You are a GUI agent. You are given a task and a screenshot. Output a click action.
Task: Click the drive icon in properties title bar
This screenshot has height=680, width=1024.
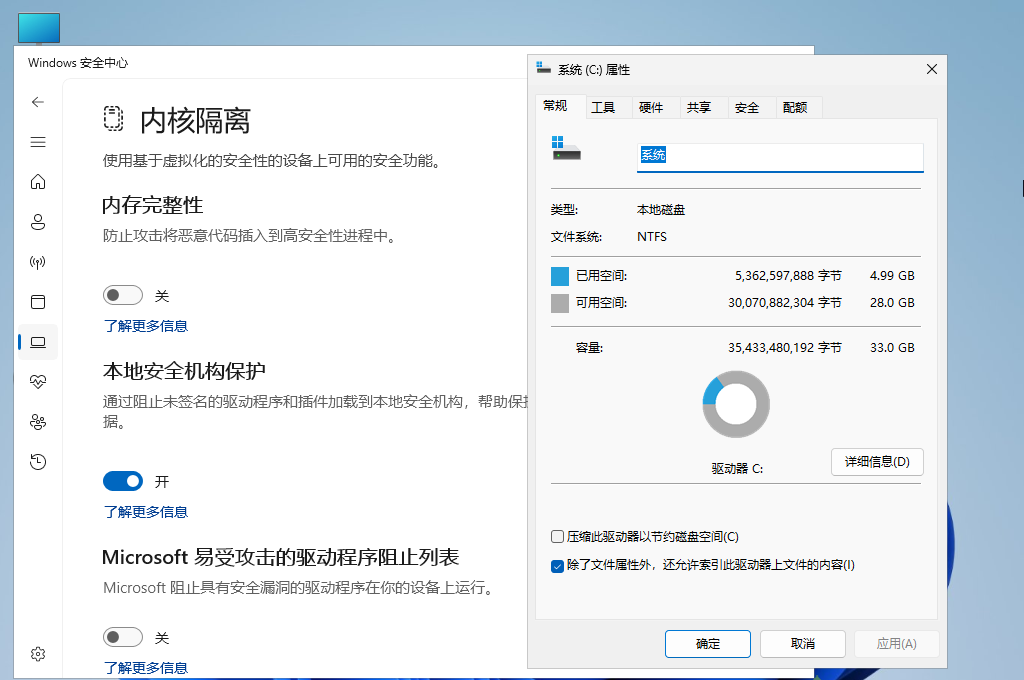(543, 68)
